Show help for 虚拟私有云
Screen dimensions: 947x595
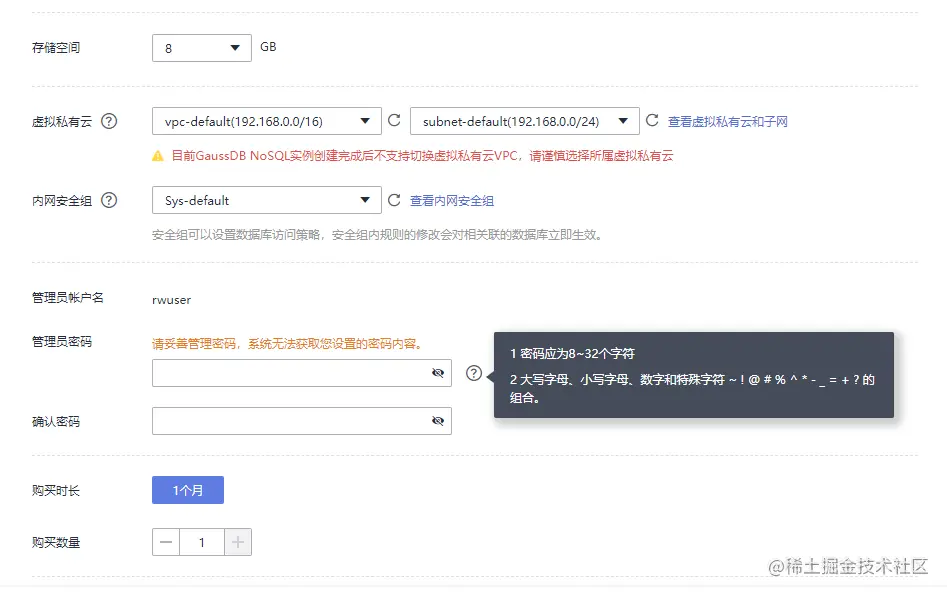(109, 121)
